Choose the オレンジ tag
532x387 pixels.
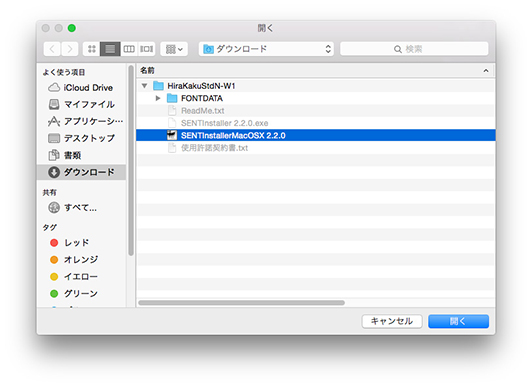(x=81, y=259)
